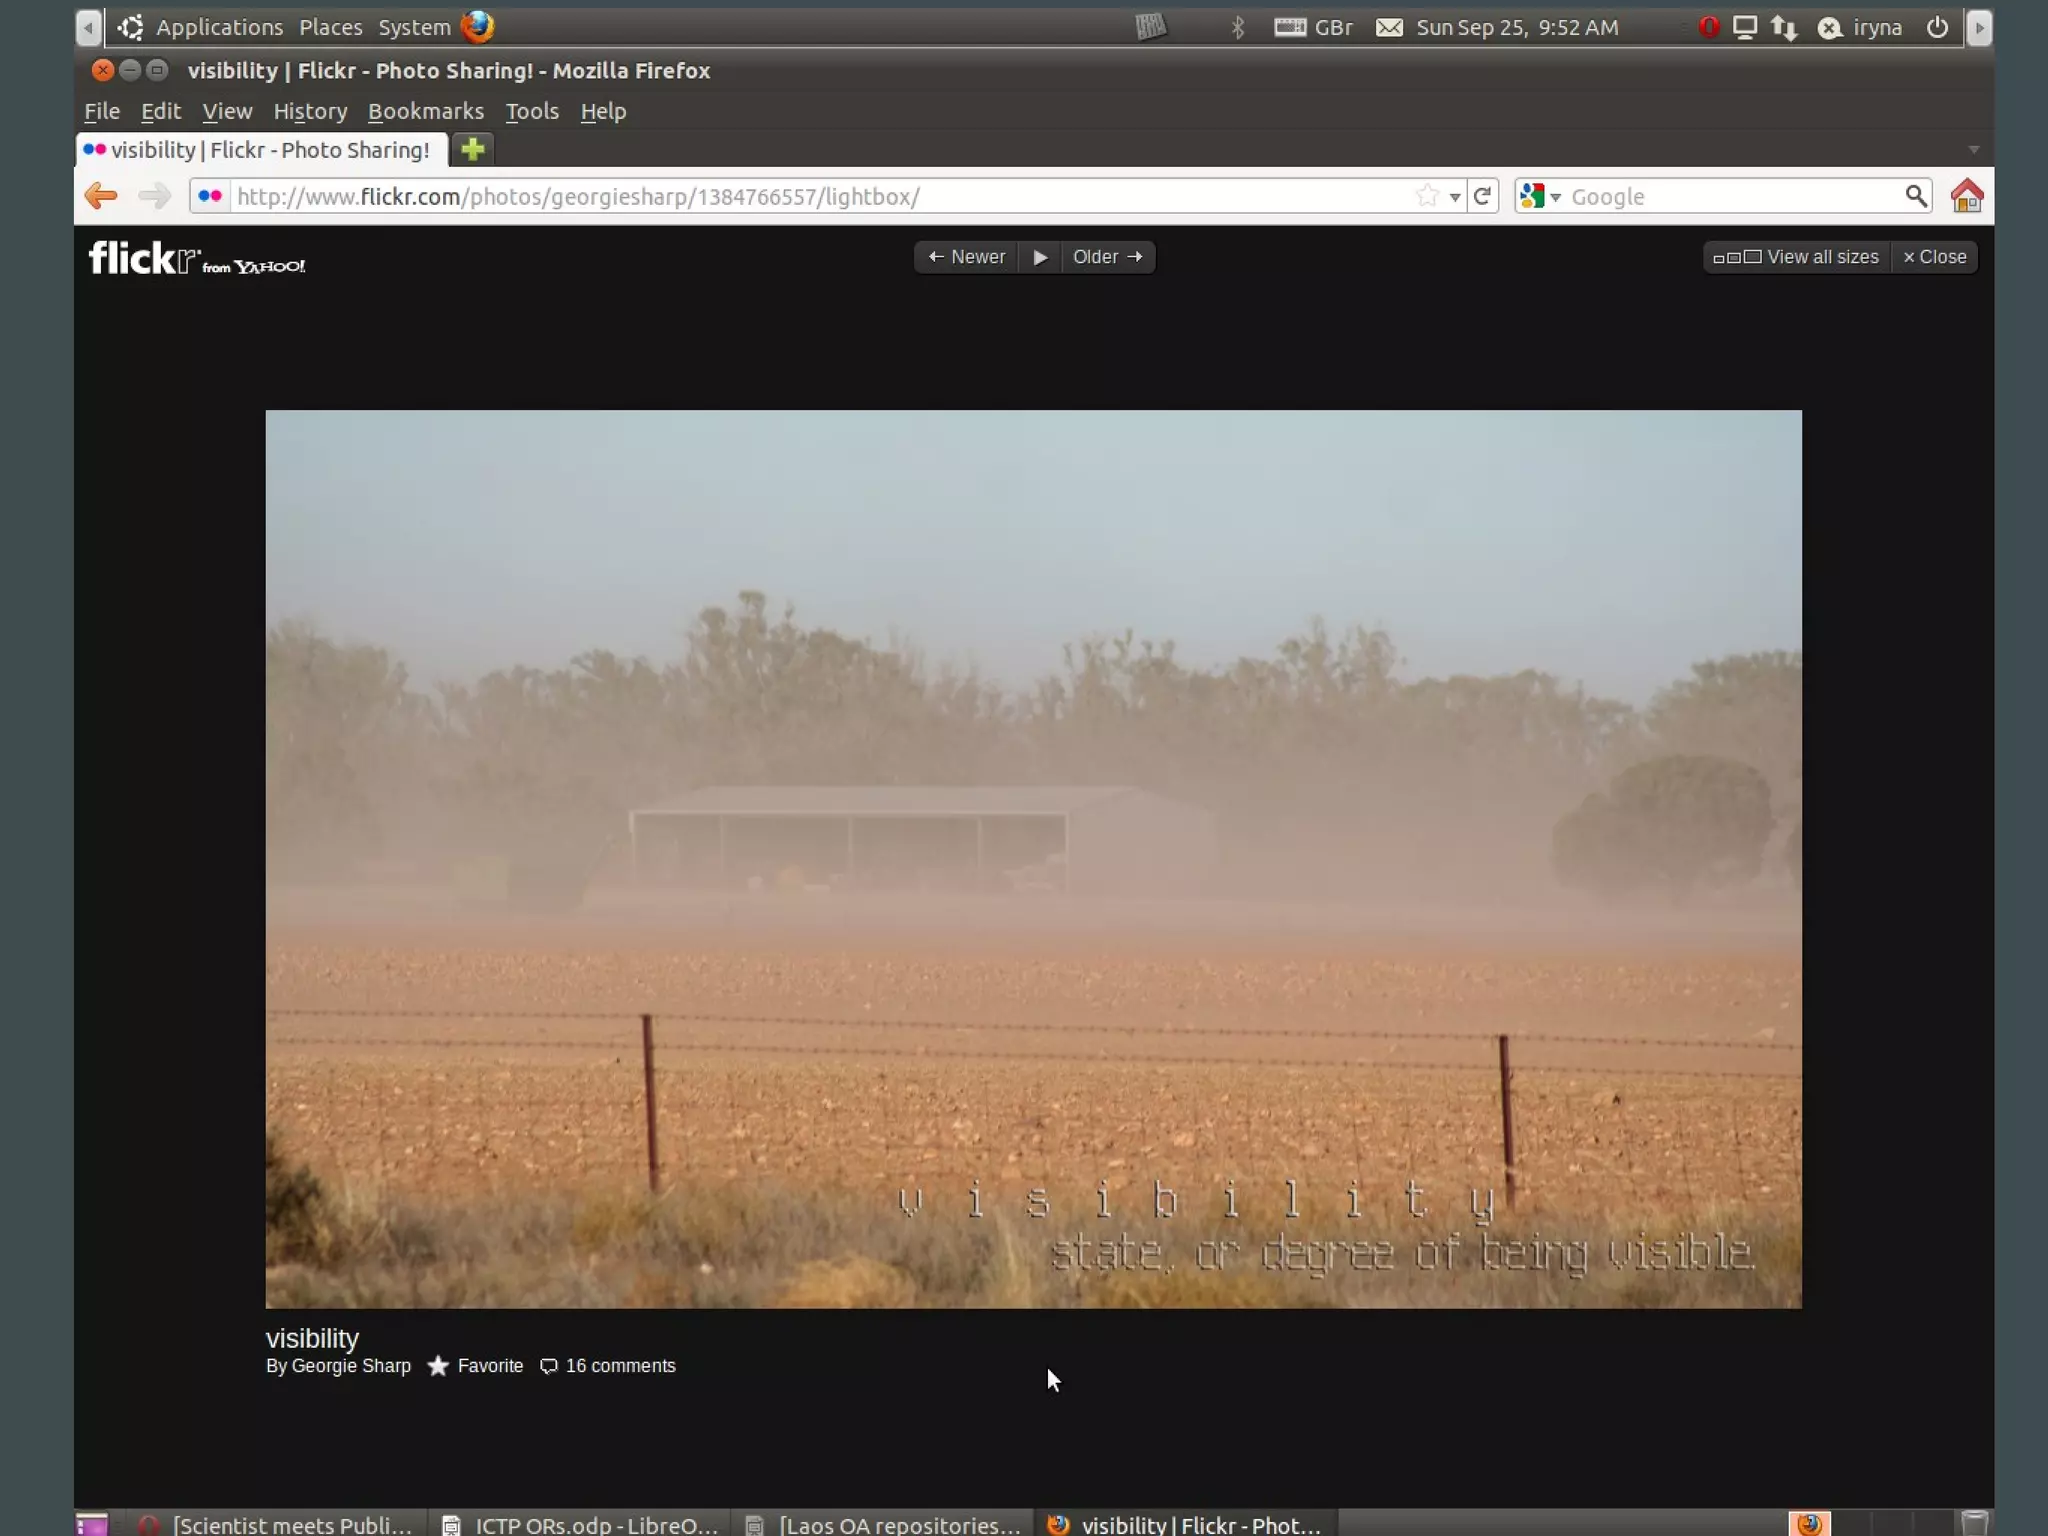Click the search magnifier icon

click(1915, 196)
